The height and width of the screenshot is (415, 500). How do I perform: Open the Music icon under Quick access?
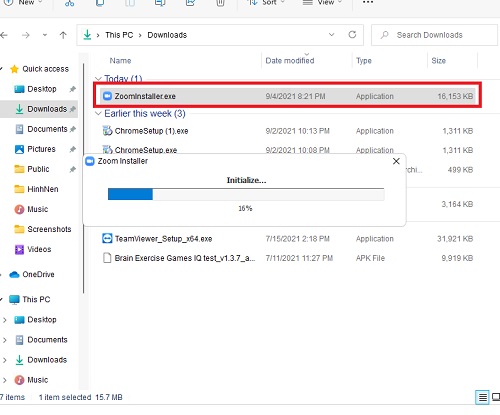click(19, 209)
